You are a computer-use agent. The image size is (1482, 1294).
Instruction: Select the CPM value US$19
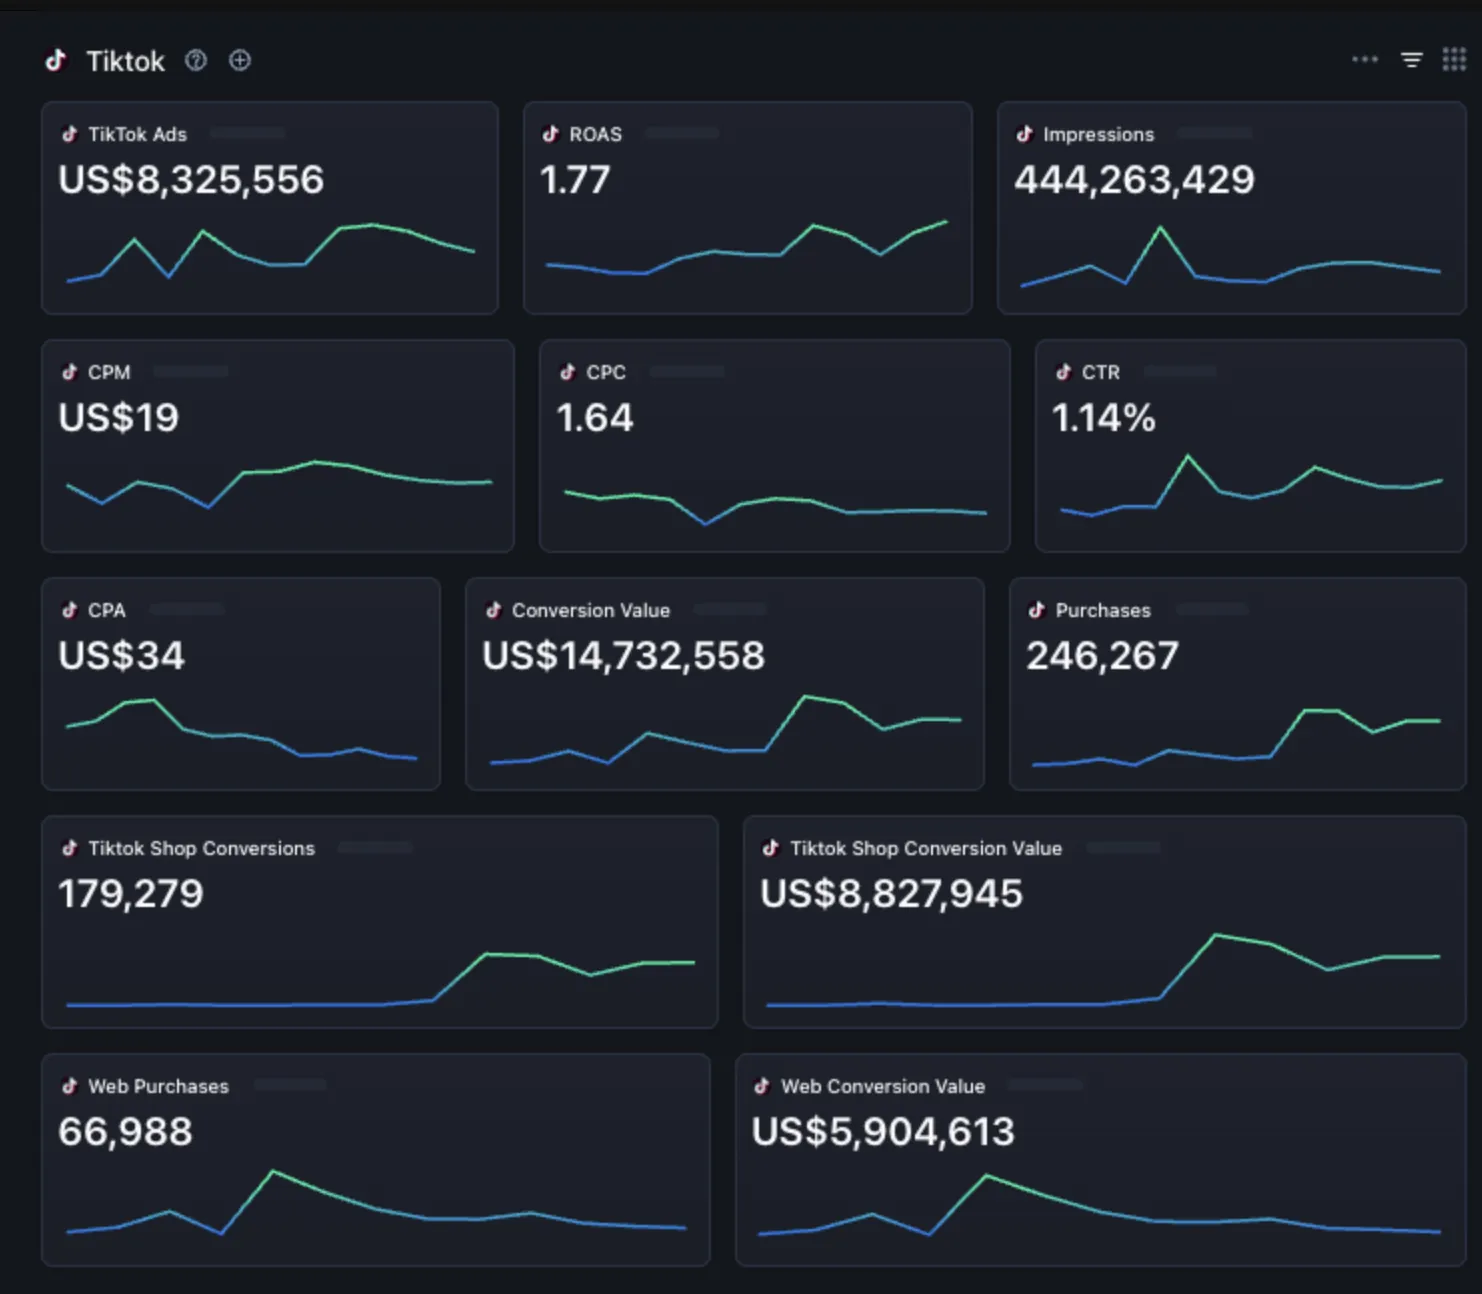point(119,418)
